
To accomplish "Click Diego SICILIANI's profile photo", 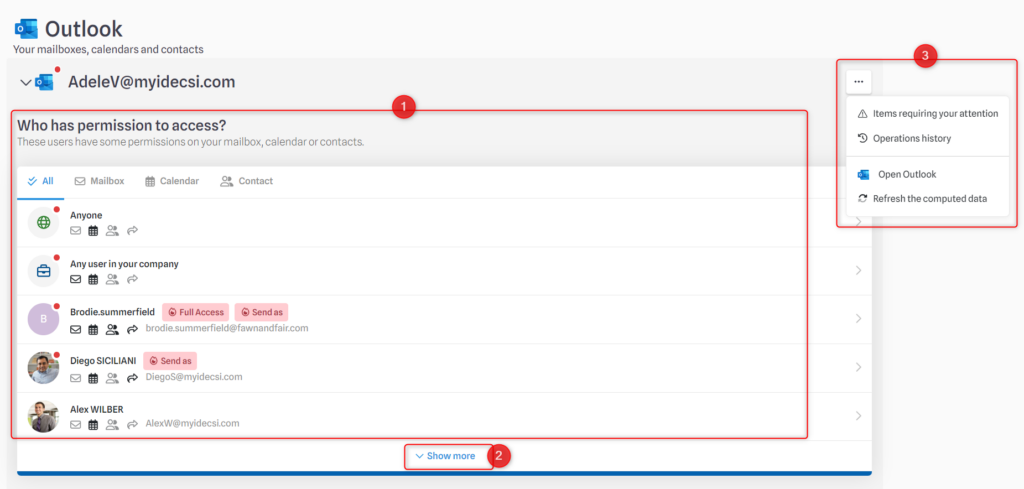I will (44, 368).
